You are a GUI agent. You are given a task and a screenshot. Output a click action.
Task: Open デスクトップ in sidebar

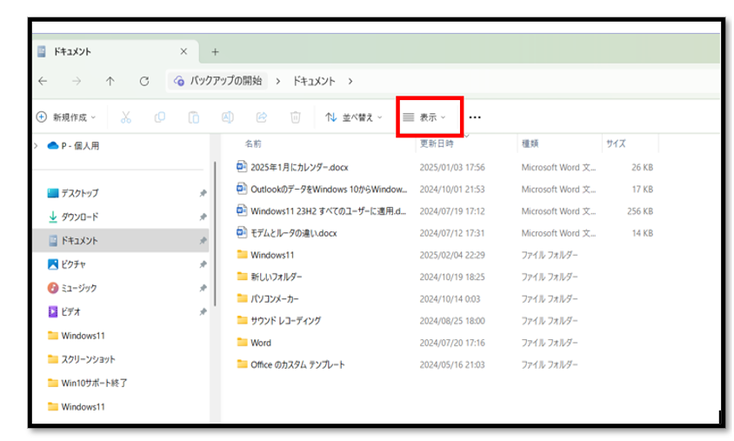point(121,193)
